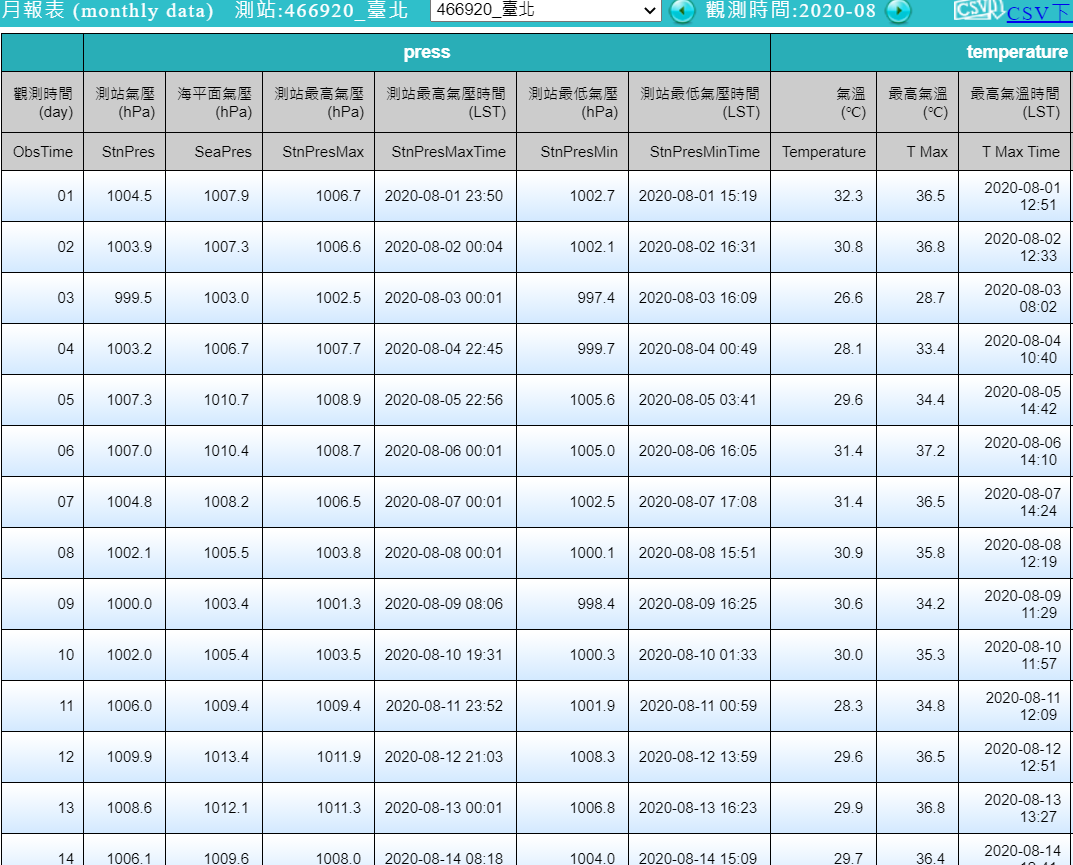The image size is (1073, 865).
Task: Click the ObsTime column header
Action: 43,152
